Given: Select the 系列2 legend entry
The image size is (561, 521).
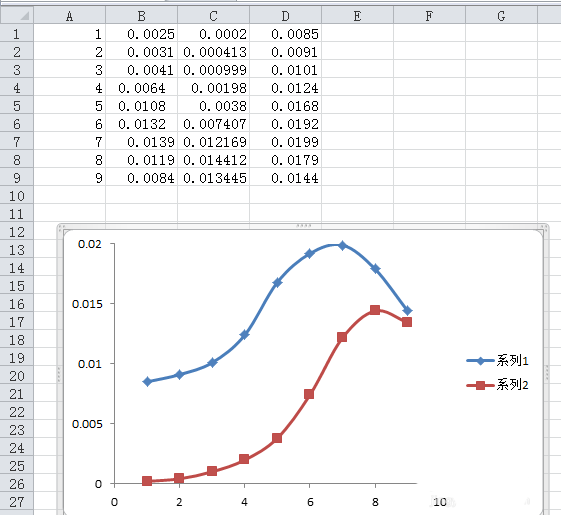Looking at the screenshot, I should point(497,385).
